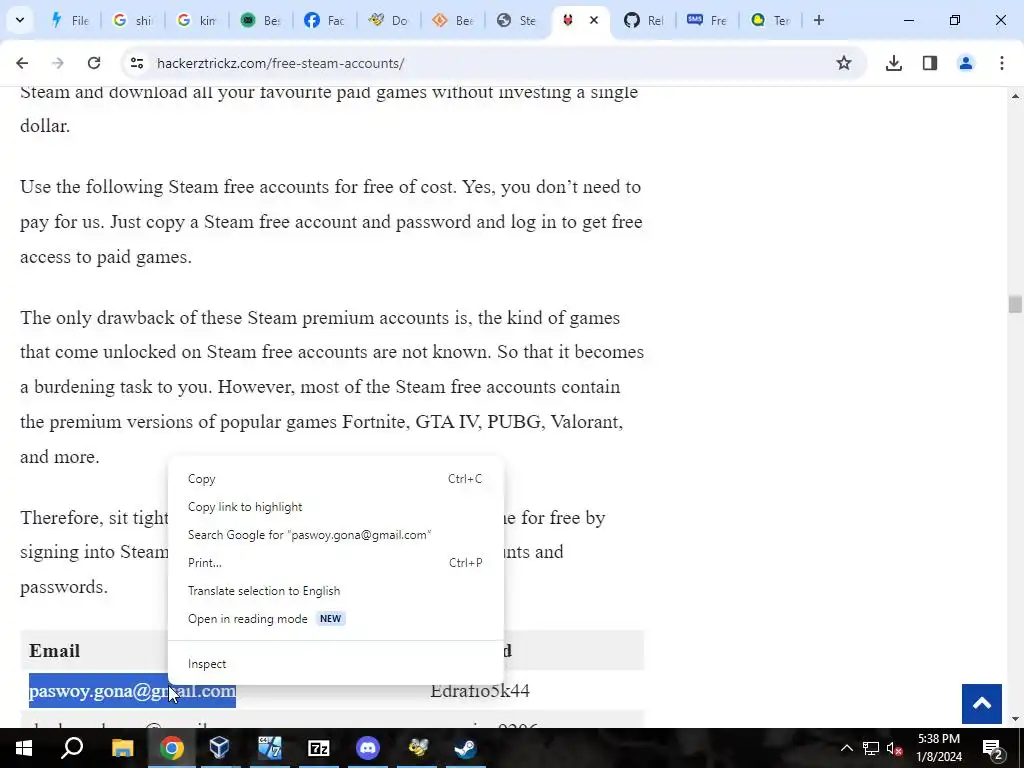Open Discord from the taskbar
This screenshot has width=1024, height=768.
pos(368,748)
